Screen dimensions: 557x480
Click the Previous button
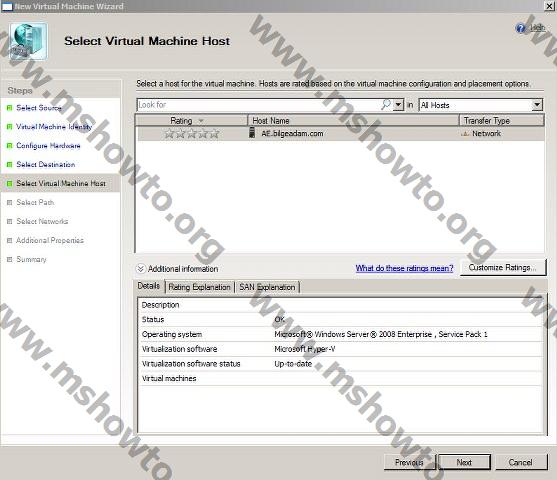(x=410, y=462)
